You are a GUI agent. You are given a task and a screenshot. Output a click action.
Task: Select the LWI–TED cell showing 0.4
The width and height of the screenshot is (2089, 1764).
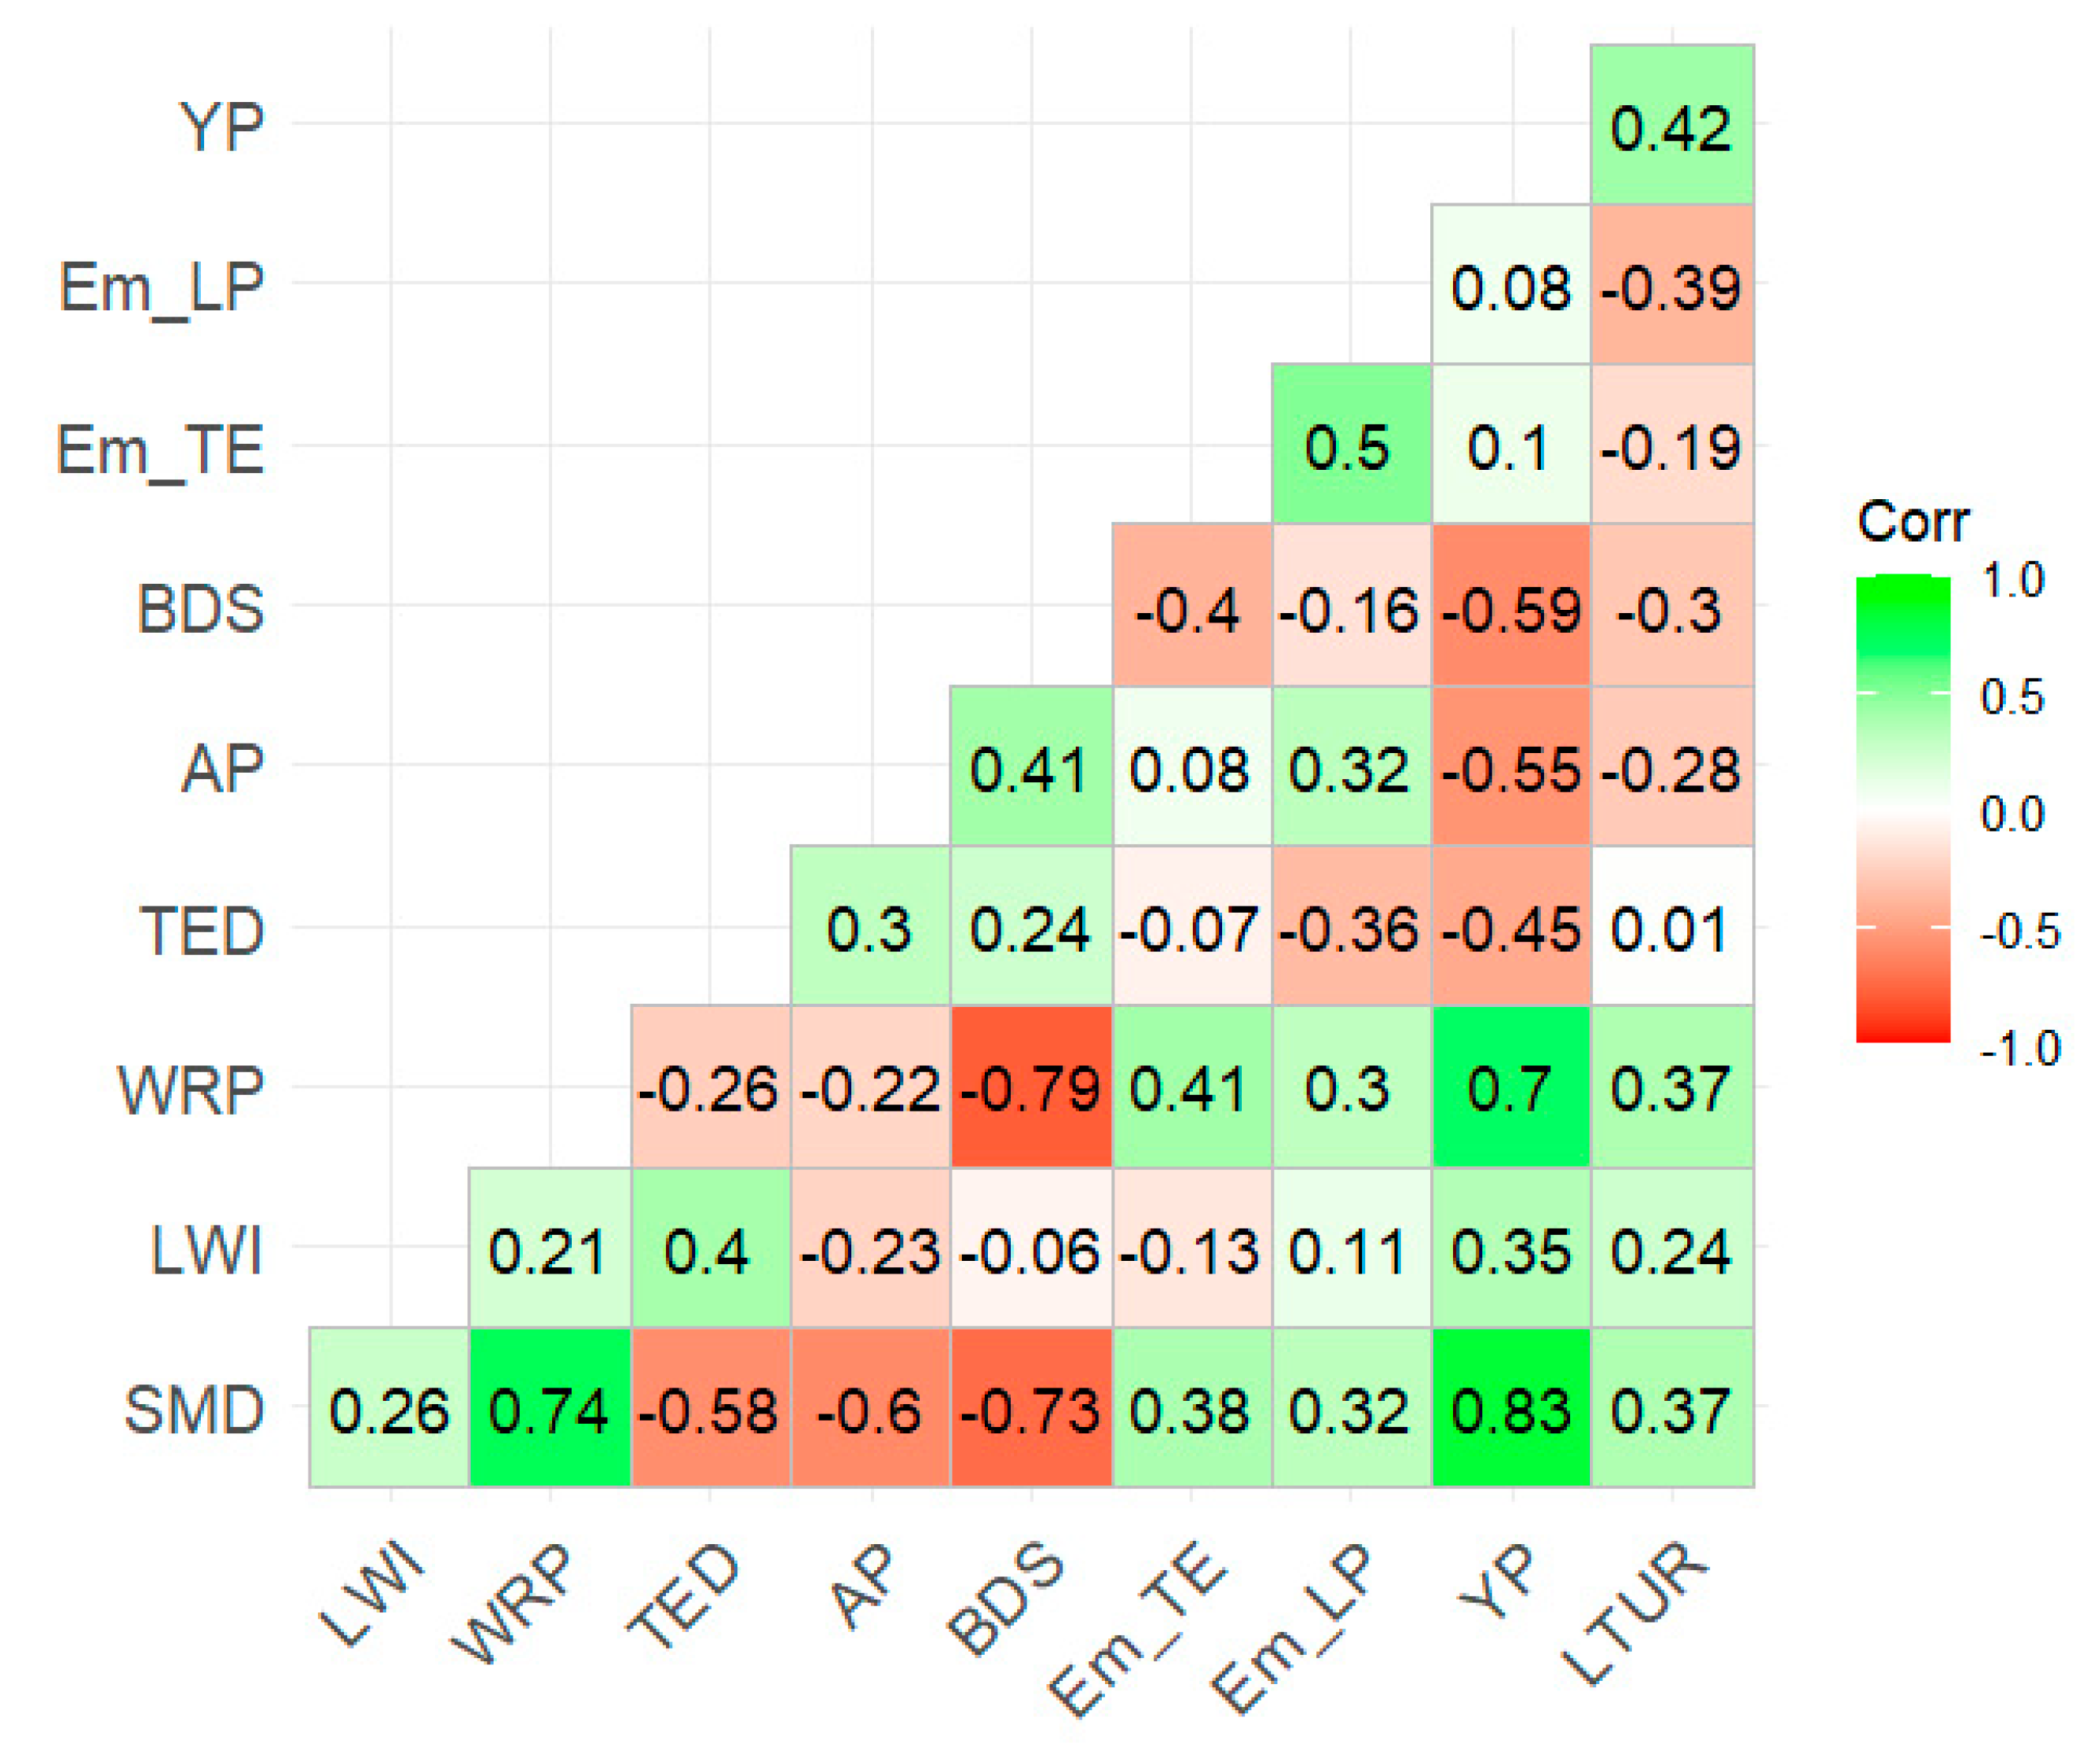pyautogui.click(x=709, y=1248)
